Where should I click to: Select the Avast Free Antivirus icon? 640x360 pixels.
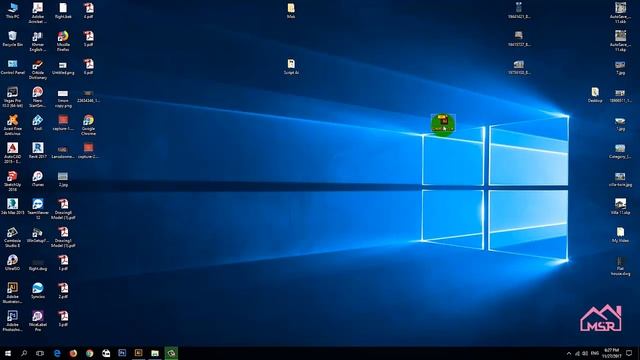tap(13, 125)
